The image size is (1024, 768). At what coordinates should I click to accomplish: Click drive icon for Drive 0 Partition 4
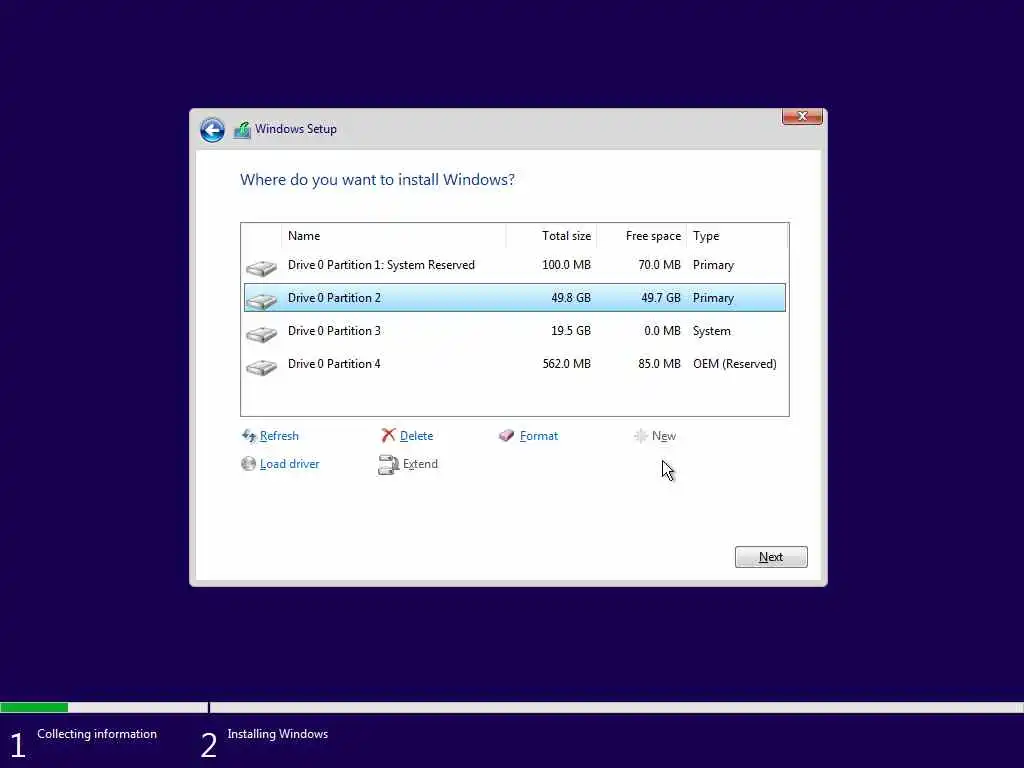261,367
